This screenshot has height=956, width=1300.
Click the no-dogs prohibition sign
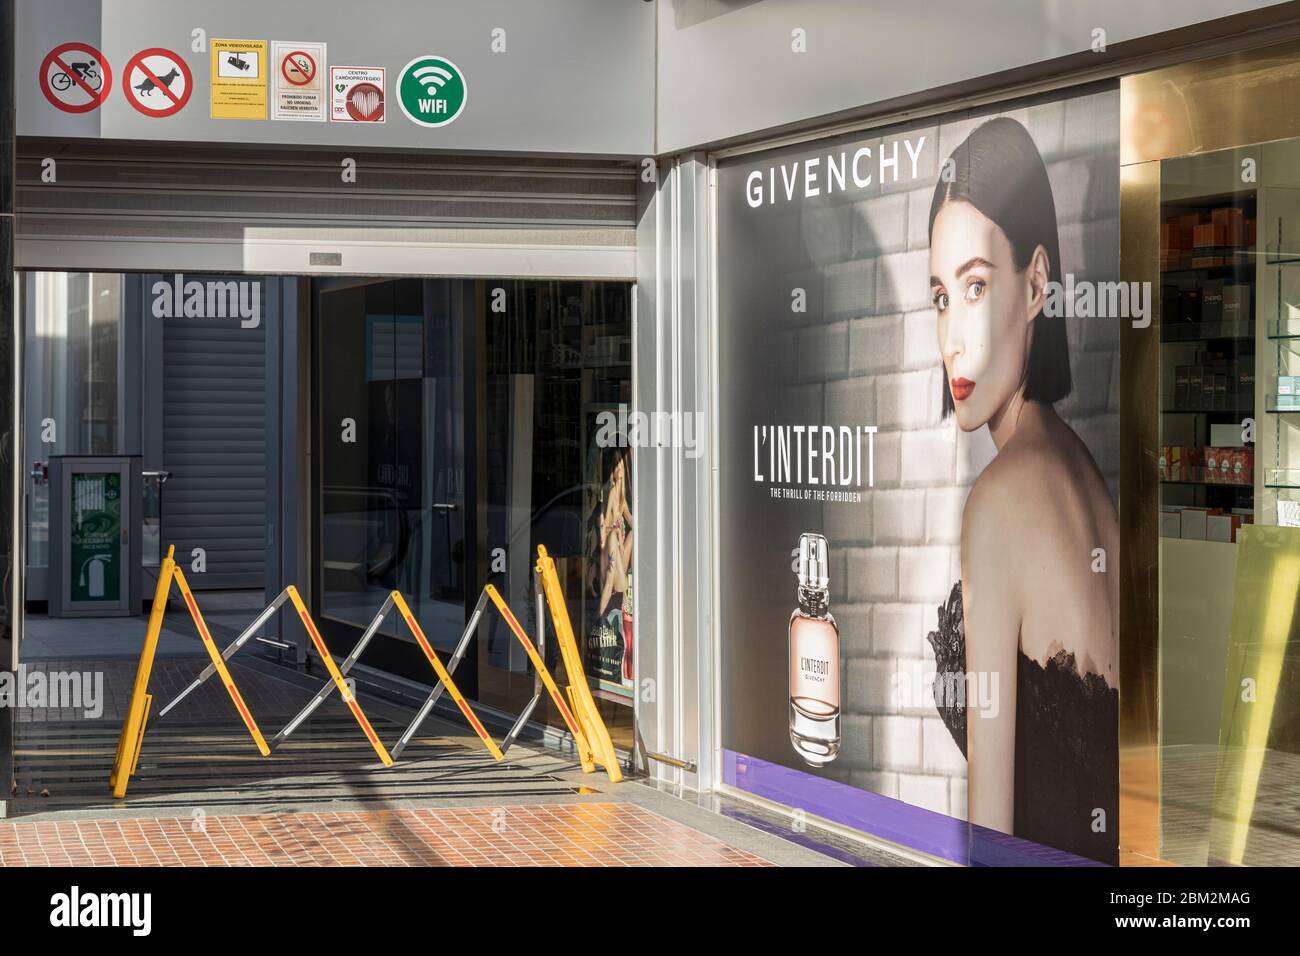[157, 82]
